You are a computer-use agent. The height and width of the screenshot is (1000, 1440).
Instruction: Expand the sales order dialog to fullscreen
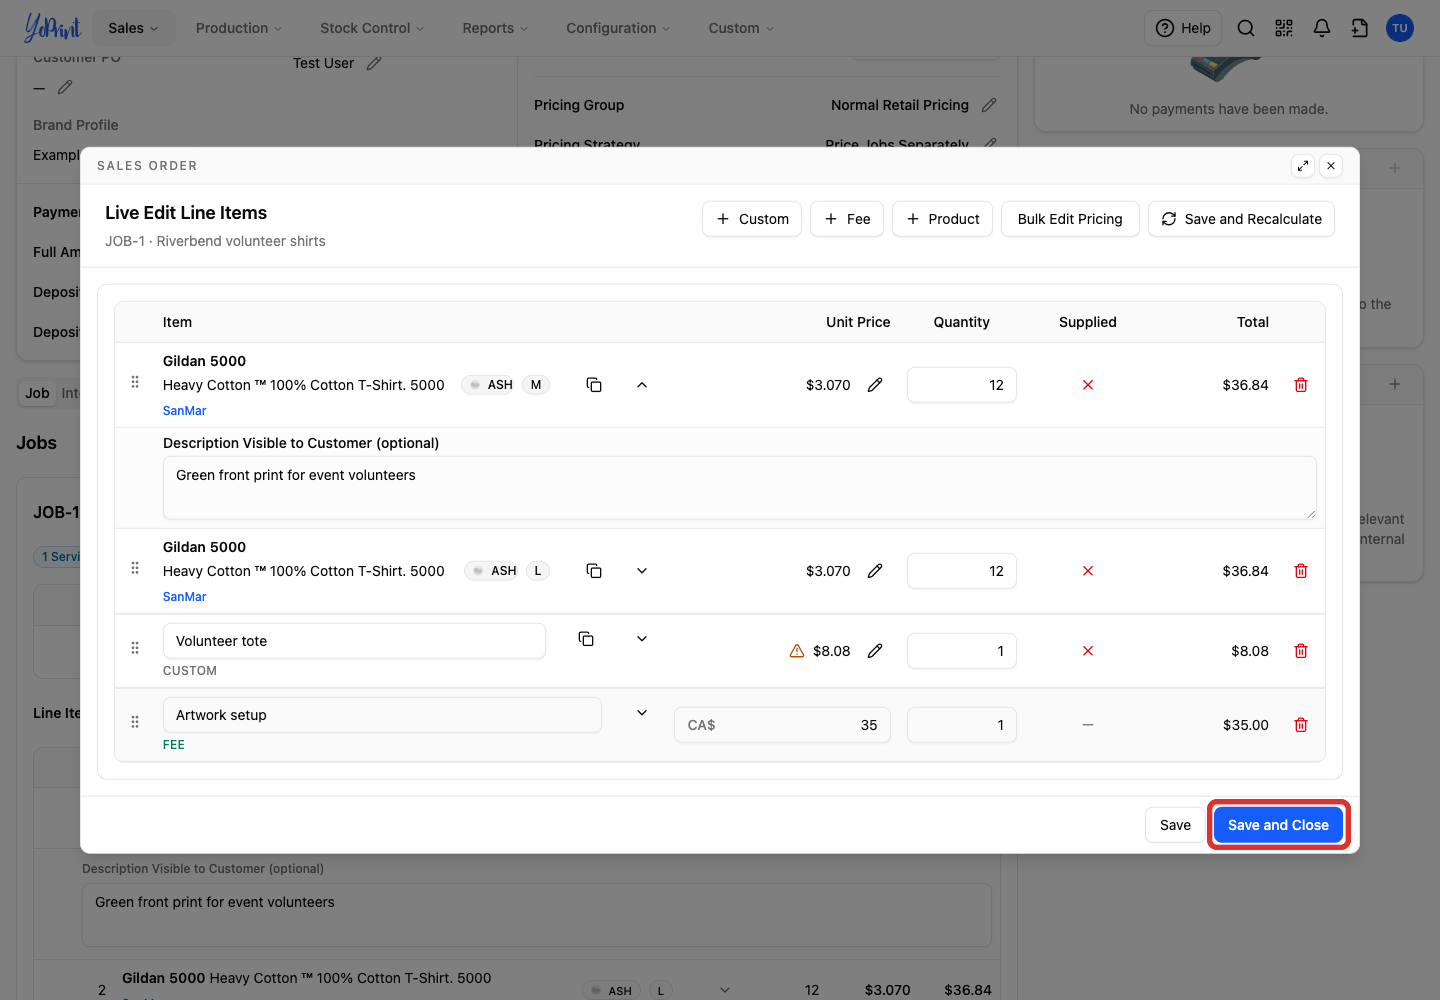[x=1302, y=166]
